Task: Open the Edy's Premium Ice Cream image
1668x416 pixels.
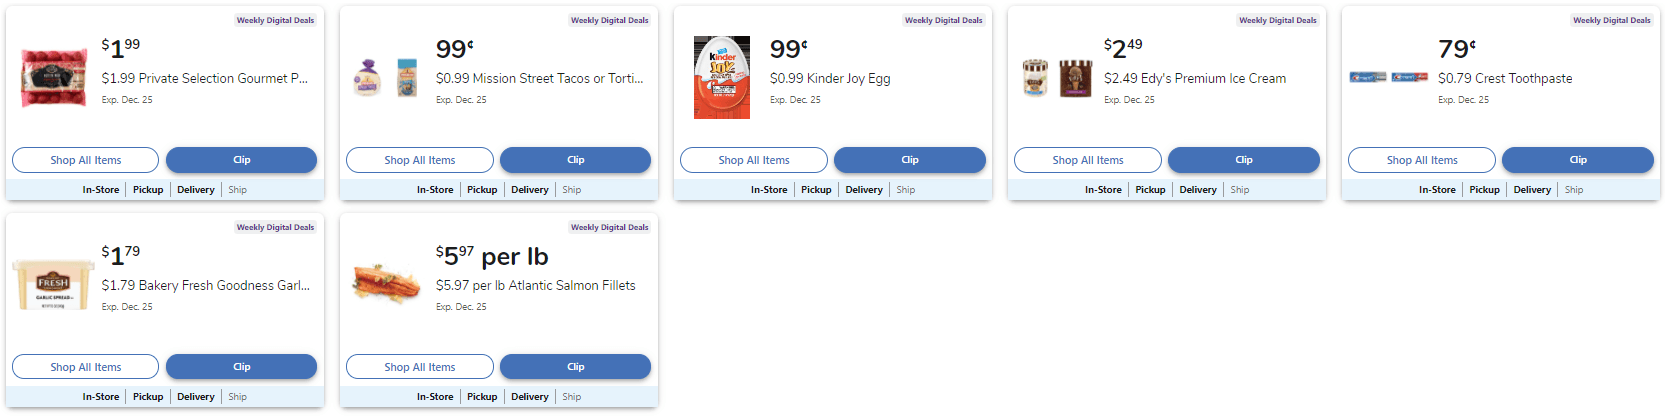Action: tap(1056, 78)
